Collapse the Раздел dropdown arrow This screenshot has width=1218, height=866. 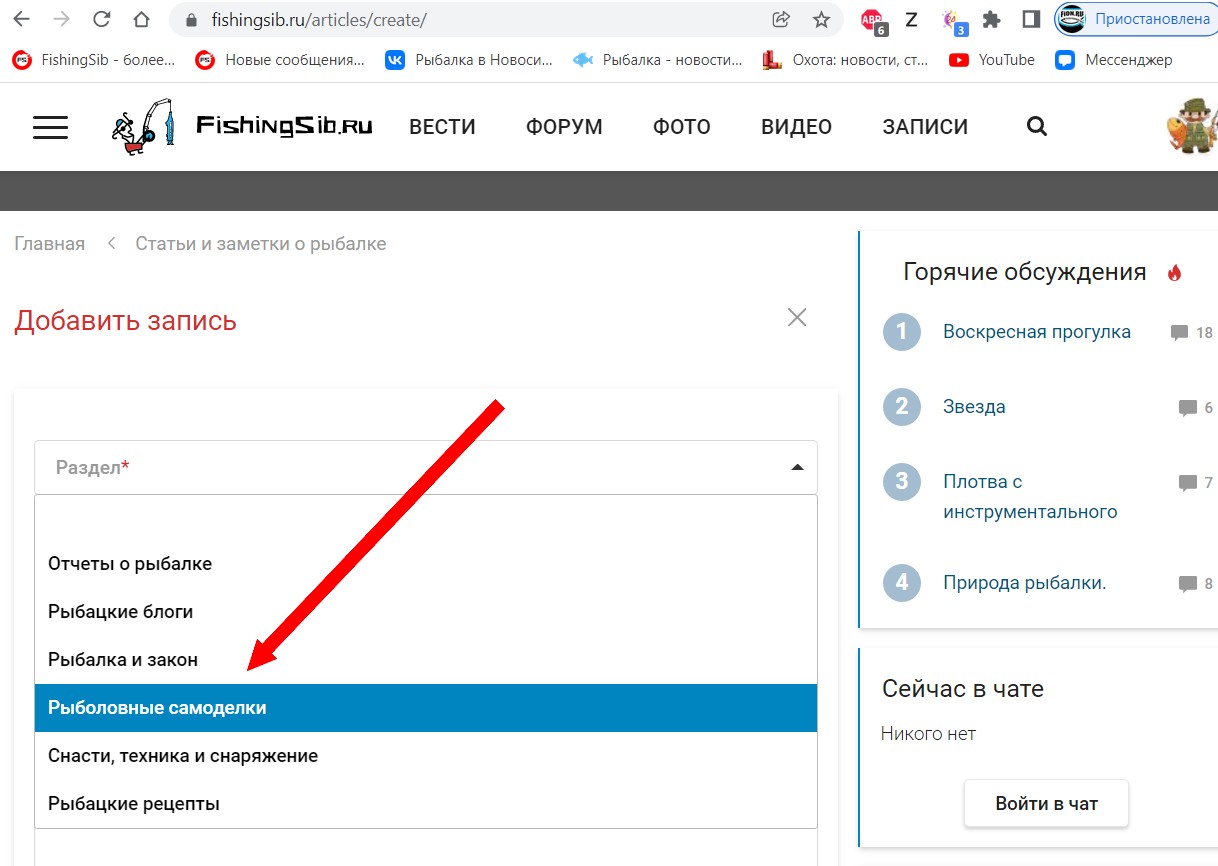coord(796,467)
